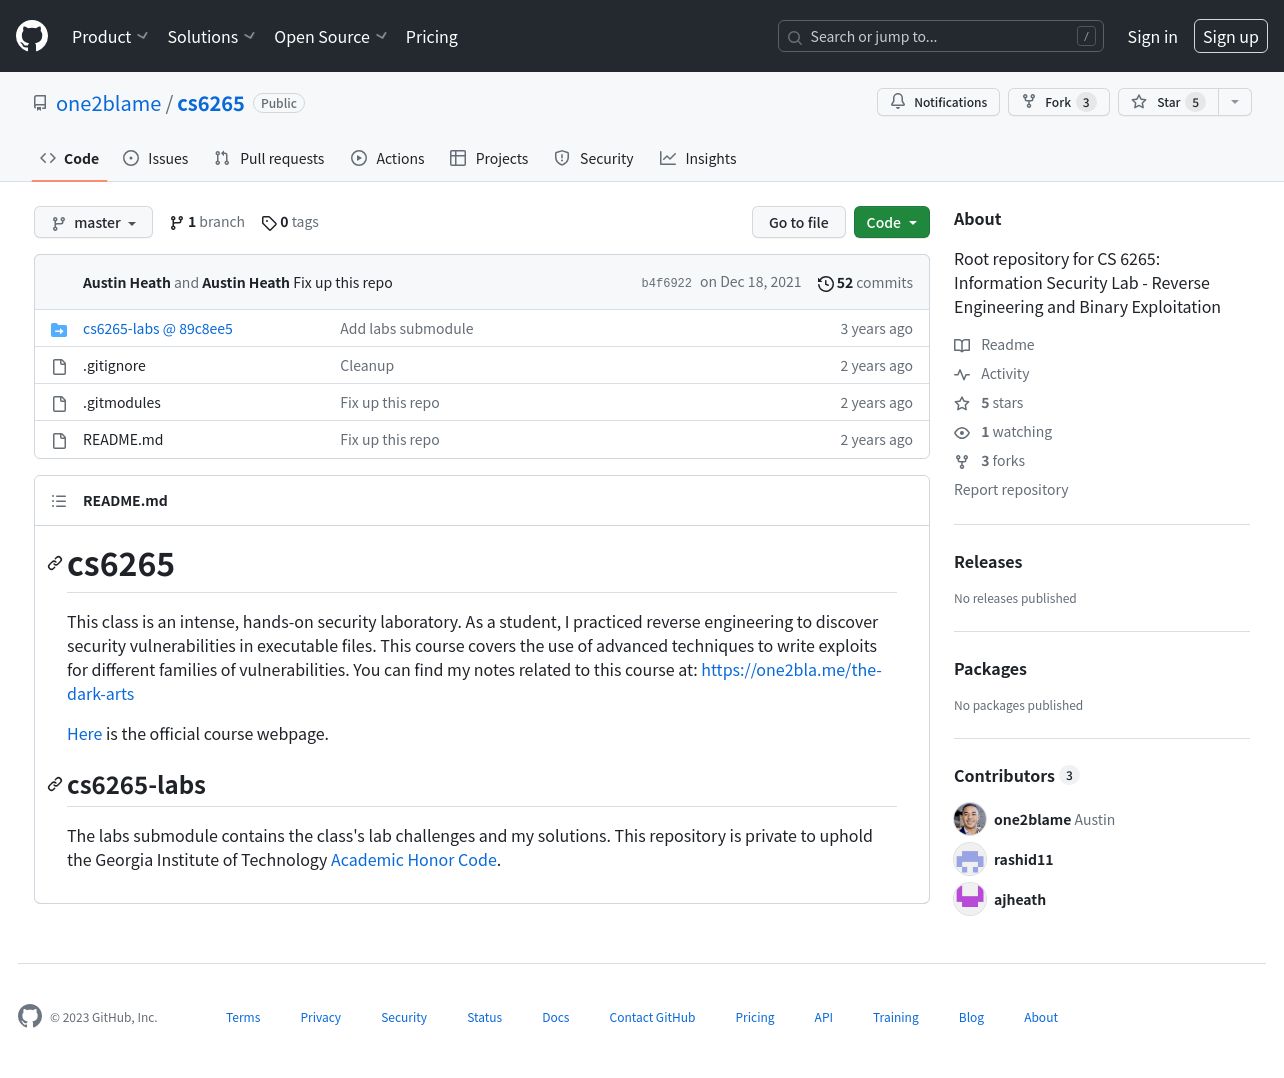1284x1078 pixels.
Task: Open the one2blame owner profile link
Action: [108, 103]
